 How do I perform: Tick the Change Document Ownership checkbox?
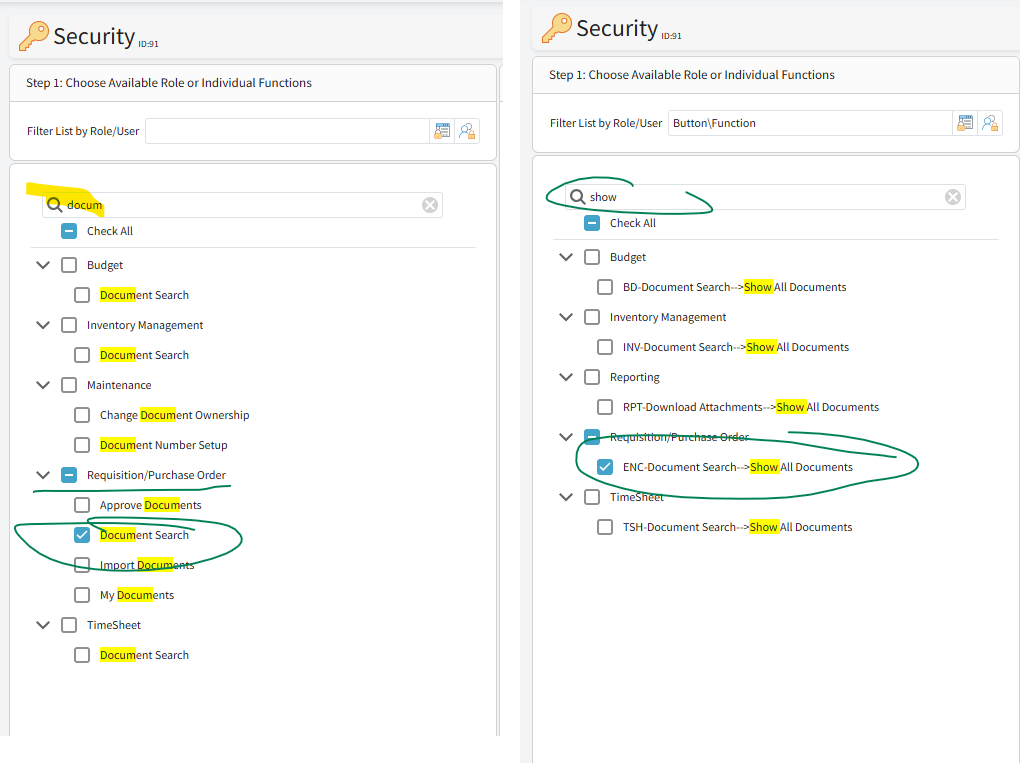(82, 415)
